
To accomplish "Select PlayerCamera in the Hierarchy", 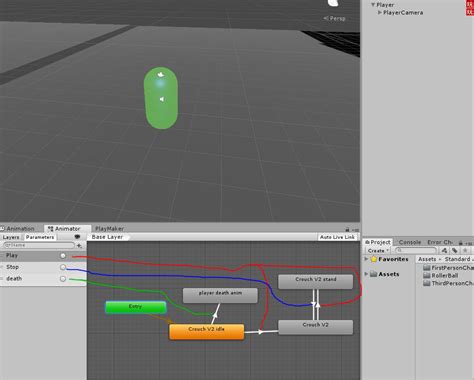I will [x=403, y=13].
